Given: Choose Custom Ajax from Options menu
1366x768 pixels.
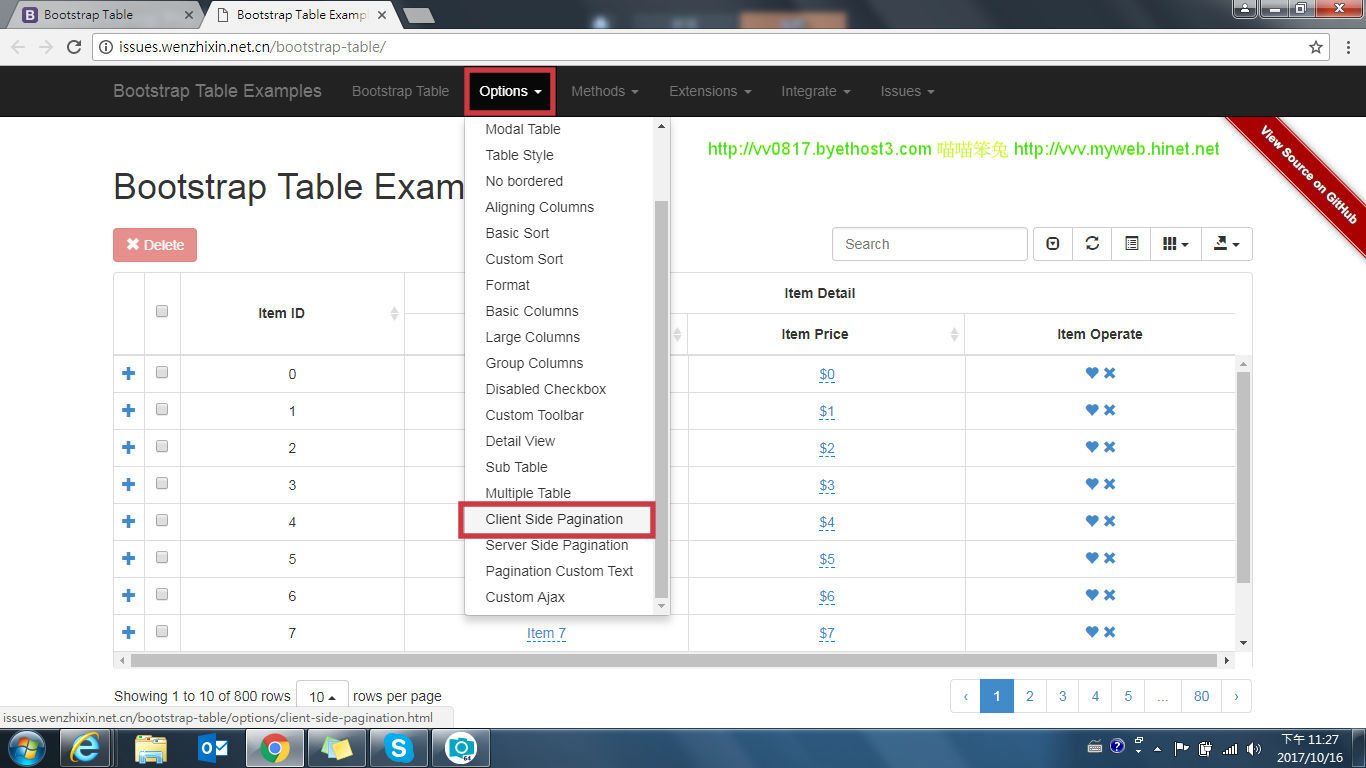Looking at the screenshot, I should point(557,597).
